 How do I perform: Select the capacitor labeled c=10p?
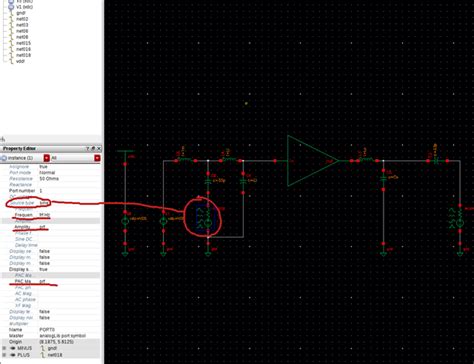(x=208, y=181)
